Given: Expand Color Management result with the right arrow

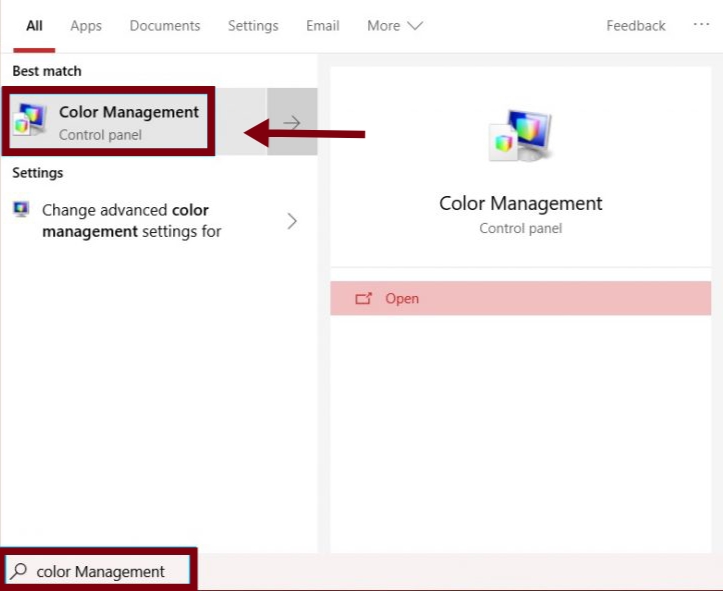Looking at the screenshot, I should (292, 122).
